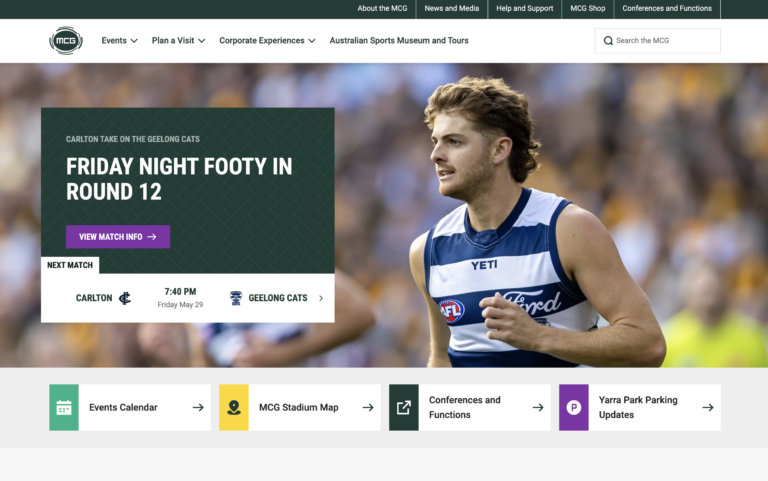Open Yarra Park Parking Updates text link
The height and width of the screenshot is (481, 768).
[638, 408]
